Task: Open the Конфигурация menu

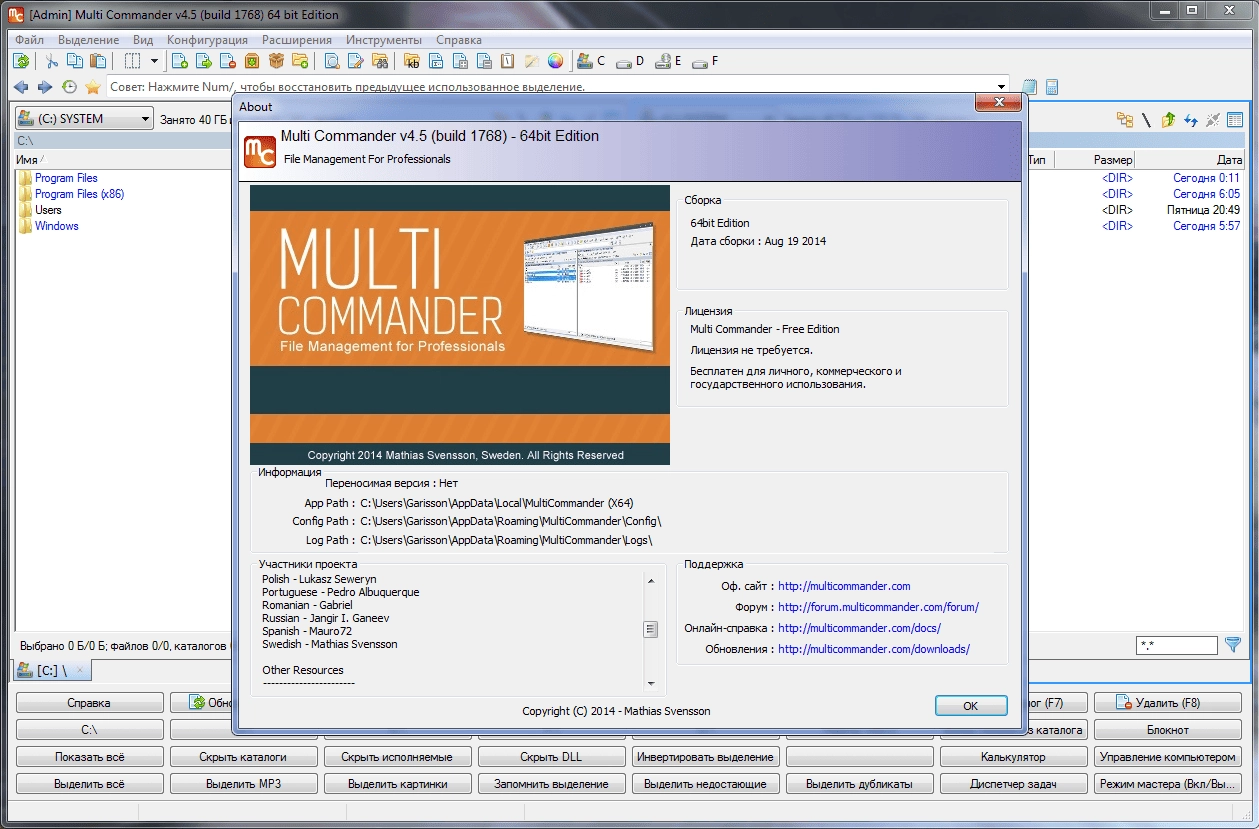Action: pyautogui.click(x=207, y=40)
